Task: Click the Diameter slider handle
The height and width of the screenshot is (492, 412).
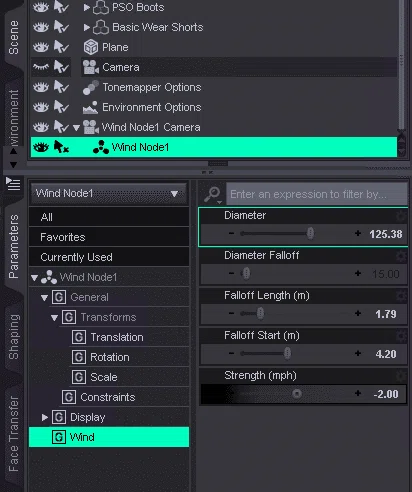Action: point(310,233)
